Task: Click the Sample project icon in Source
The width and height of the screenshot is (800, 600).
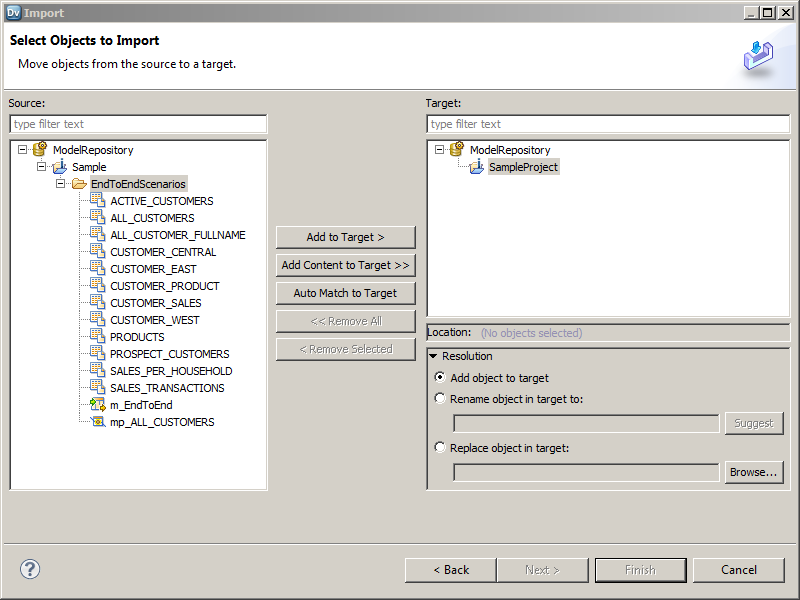Action: [x=59, y=167]
